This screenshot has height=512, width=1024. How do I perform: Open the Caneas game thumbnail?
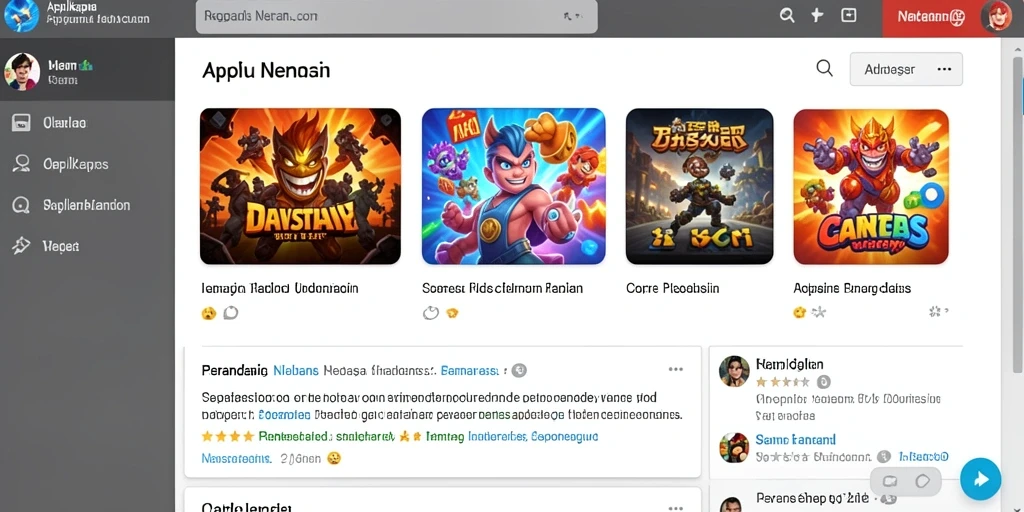(x=871, y=187)
